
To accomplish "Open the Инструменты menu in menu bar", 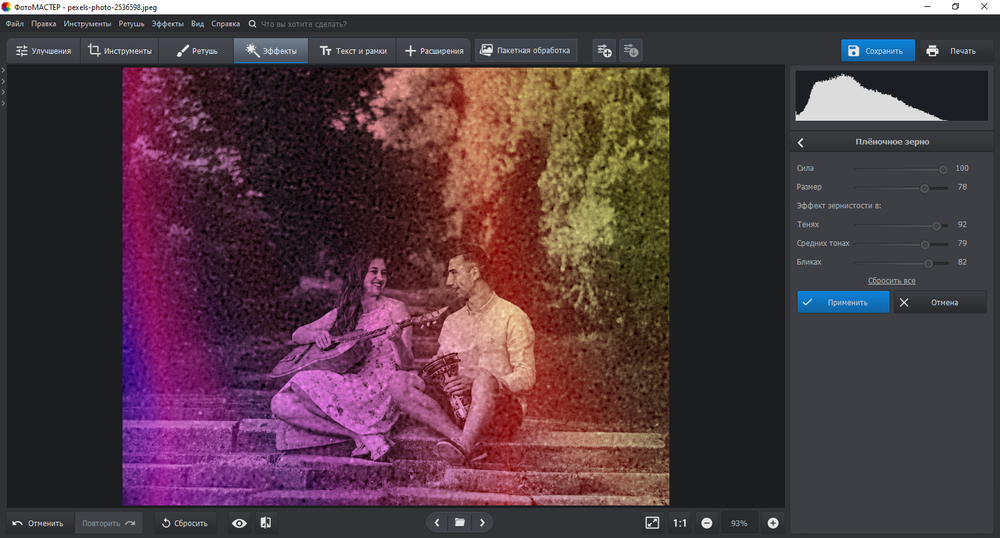I will click(x=87, y=23).
